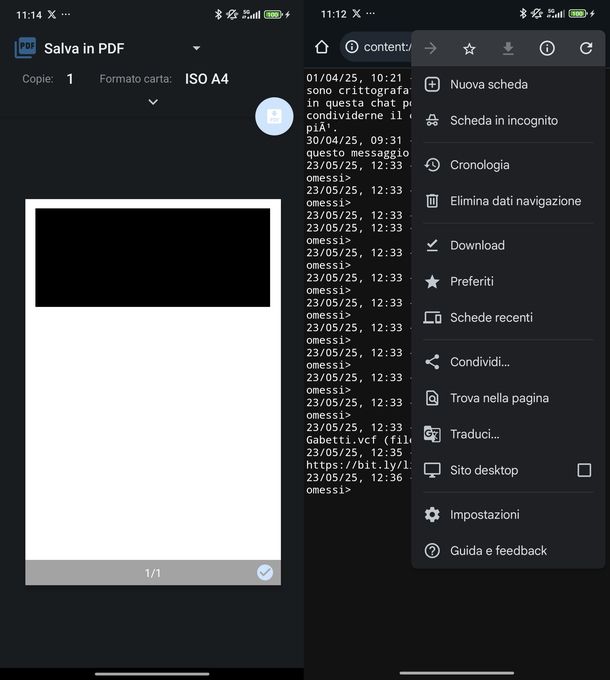Viewport: 610px width, 680px height.
Task: Select Scheda in incognito
Action: [503, 121]
